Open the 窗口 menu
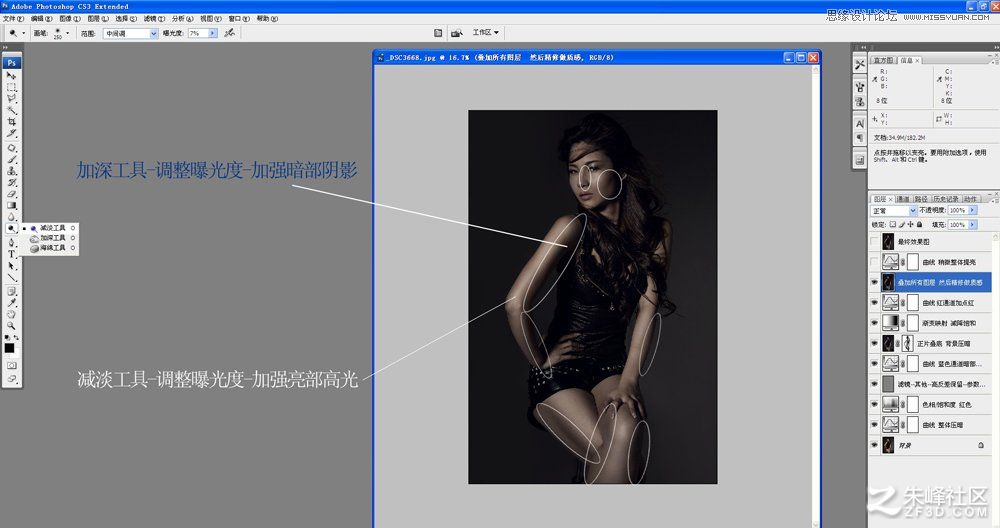The width and height of the screenshot is (1000, 528). coord(239,19)
